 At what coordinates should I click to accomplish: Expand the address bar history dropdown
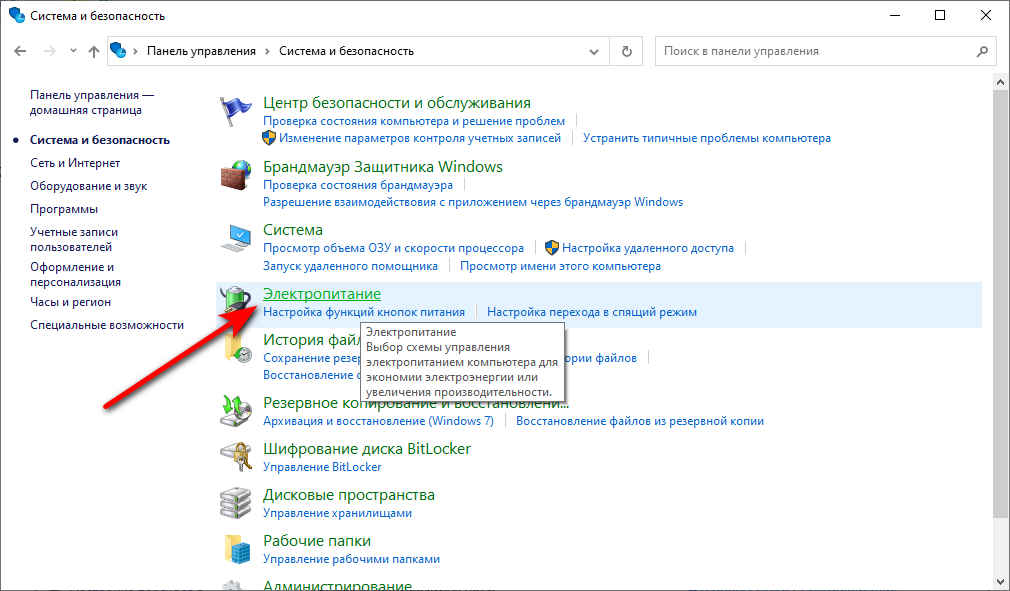pos(595,51)
